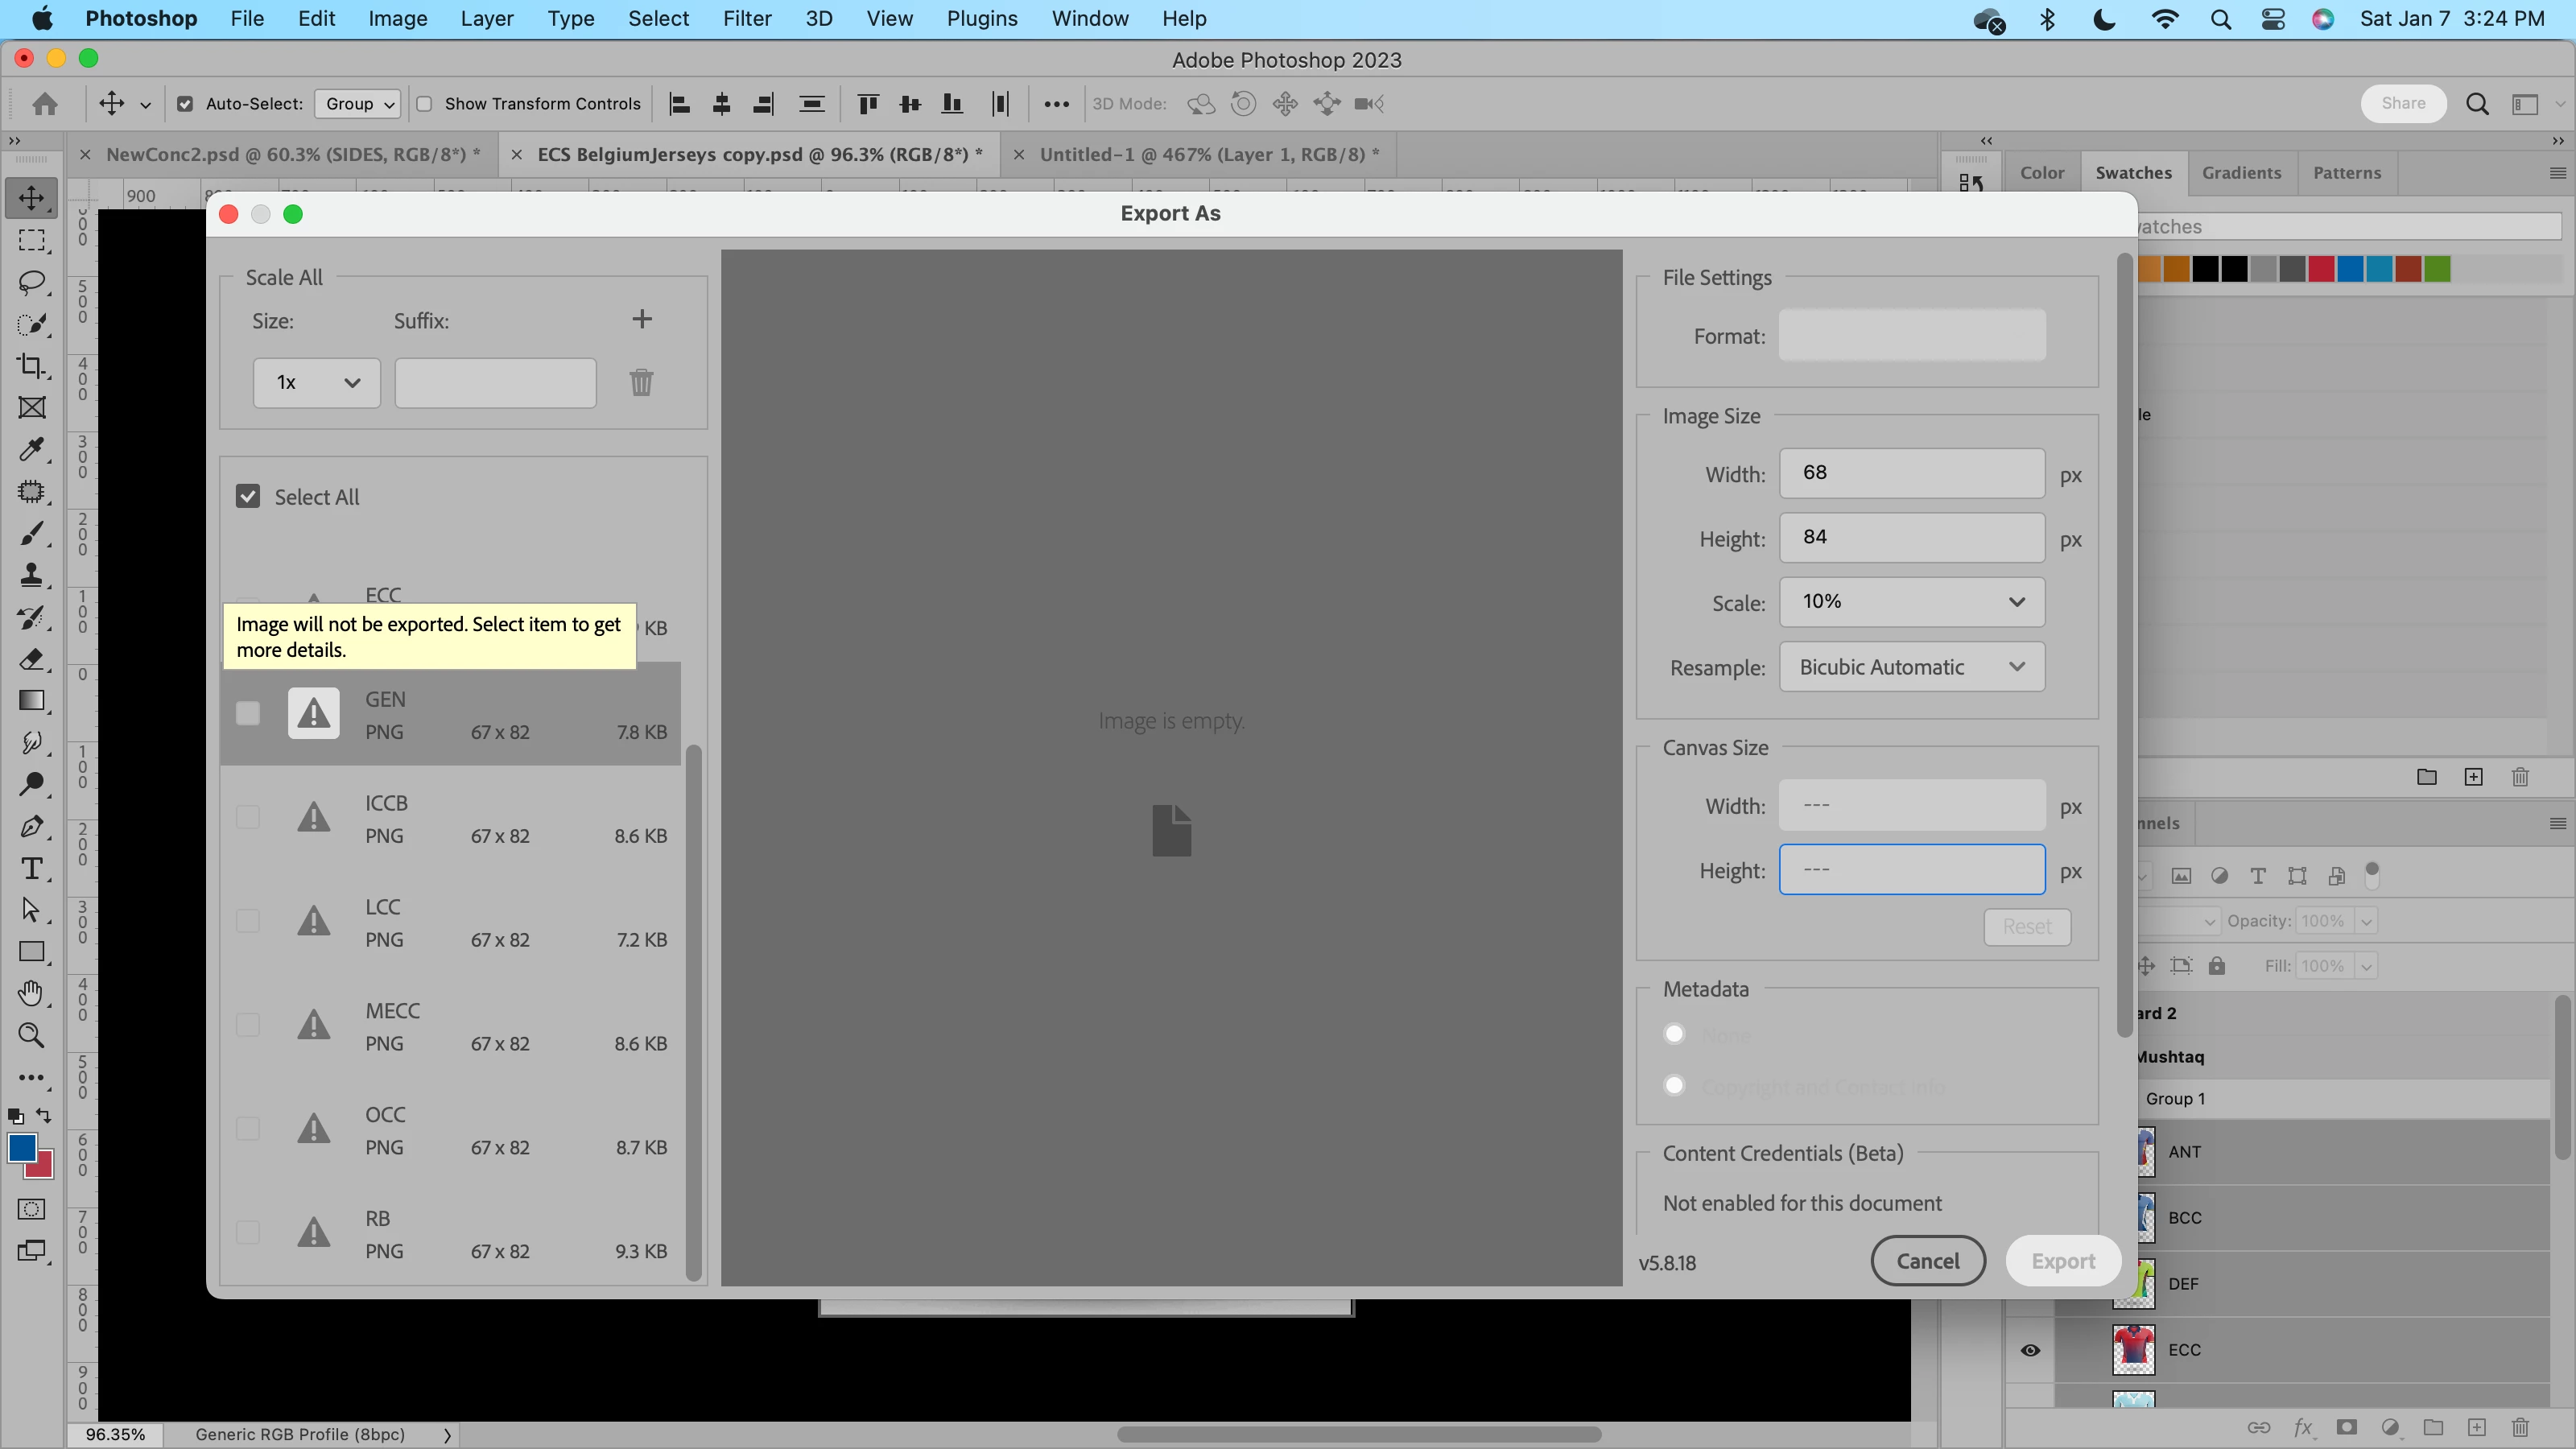The image size is (2576, 1449).
Task: Open the Scale 10% dropdown
Action: [x=1911, y=602]
